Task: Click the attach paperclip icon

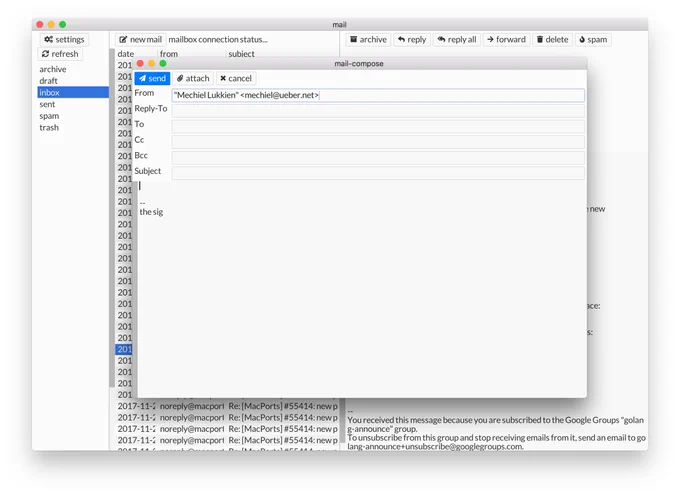Action: pos(180,78)
